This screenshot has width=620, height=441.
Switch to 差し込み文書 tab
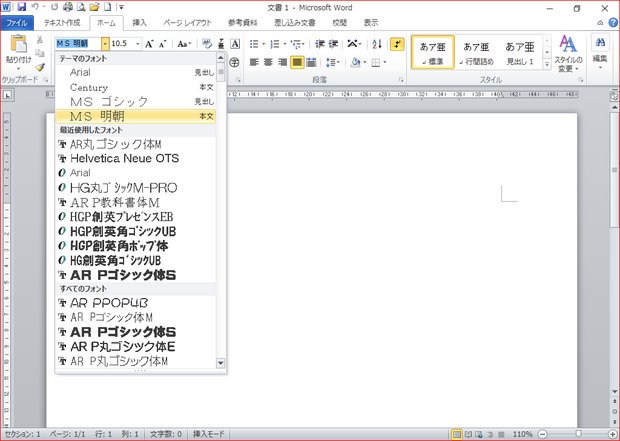295,23
